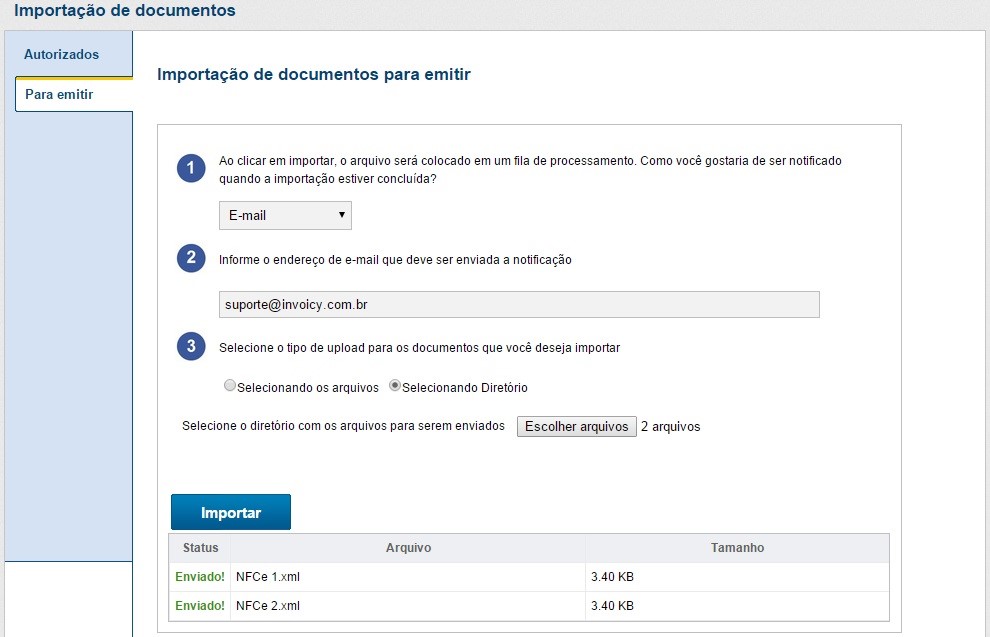Click the Arquivo column header
The image size is (990, 637).
point(408,548)
